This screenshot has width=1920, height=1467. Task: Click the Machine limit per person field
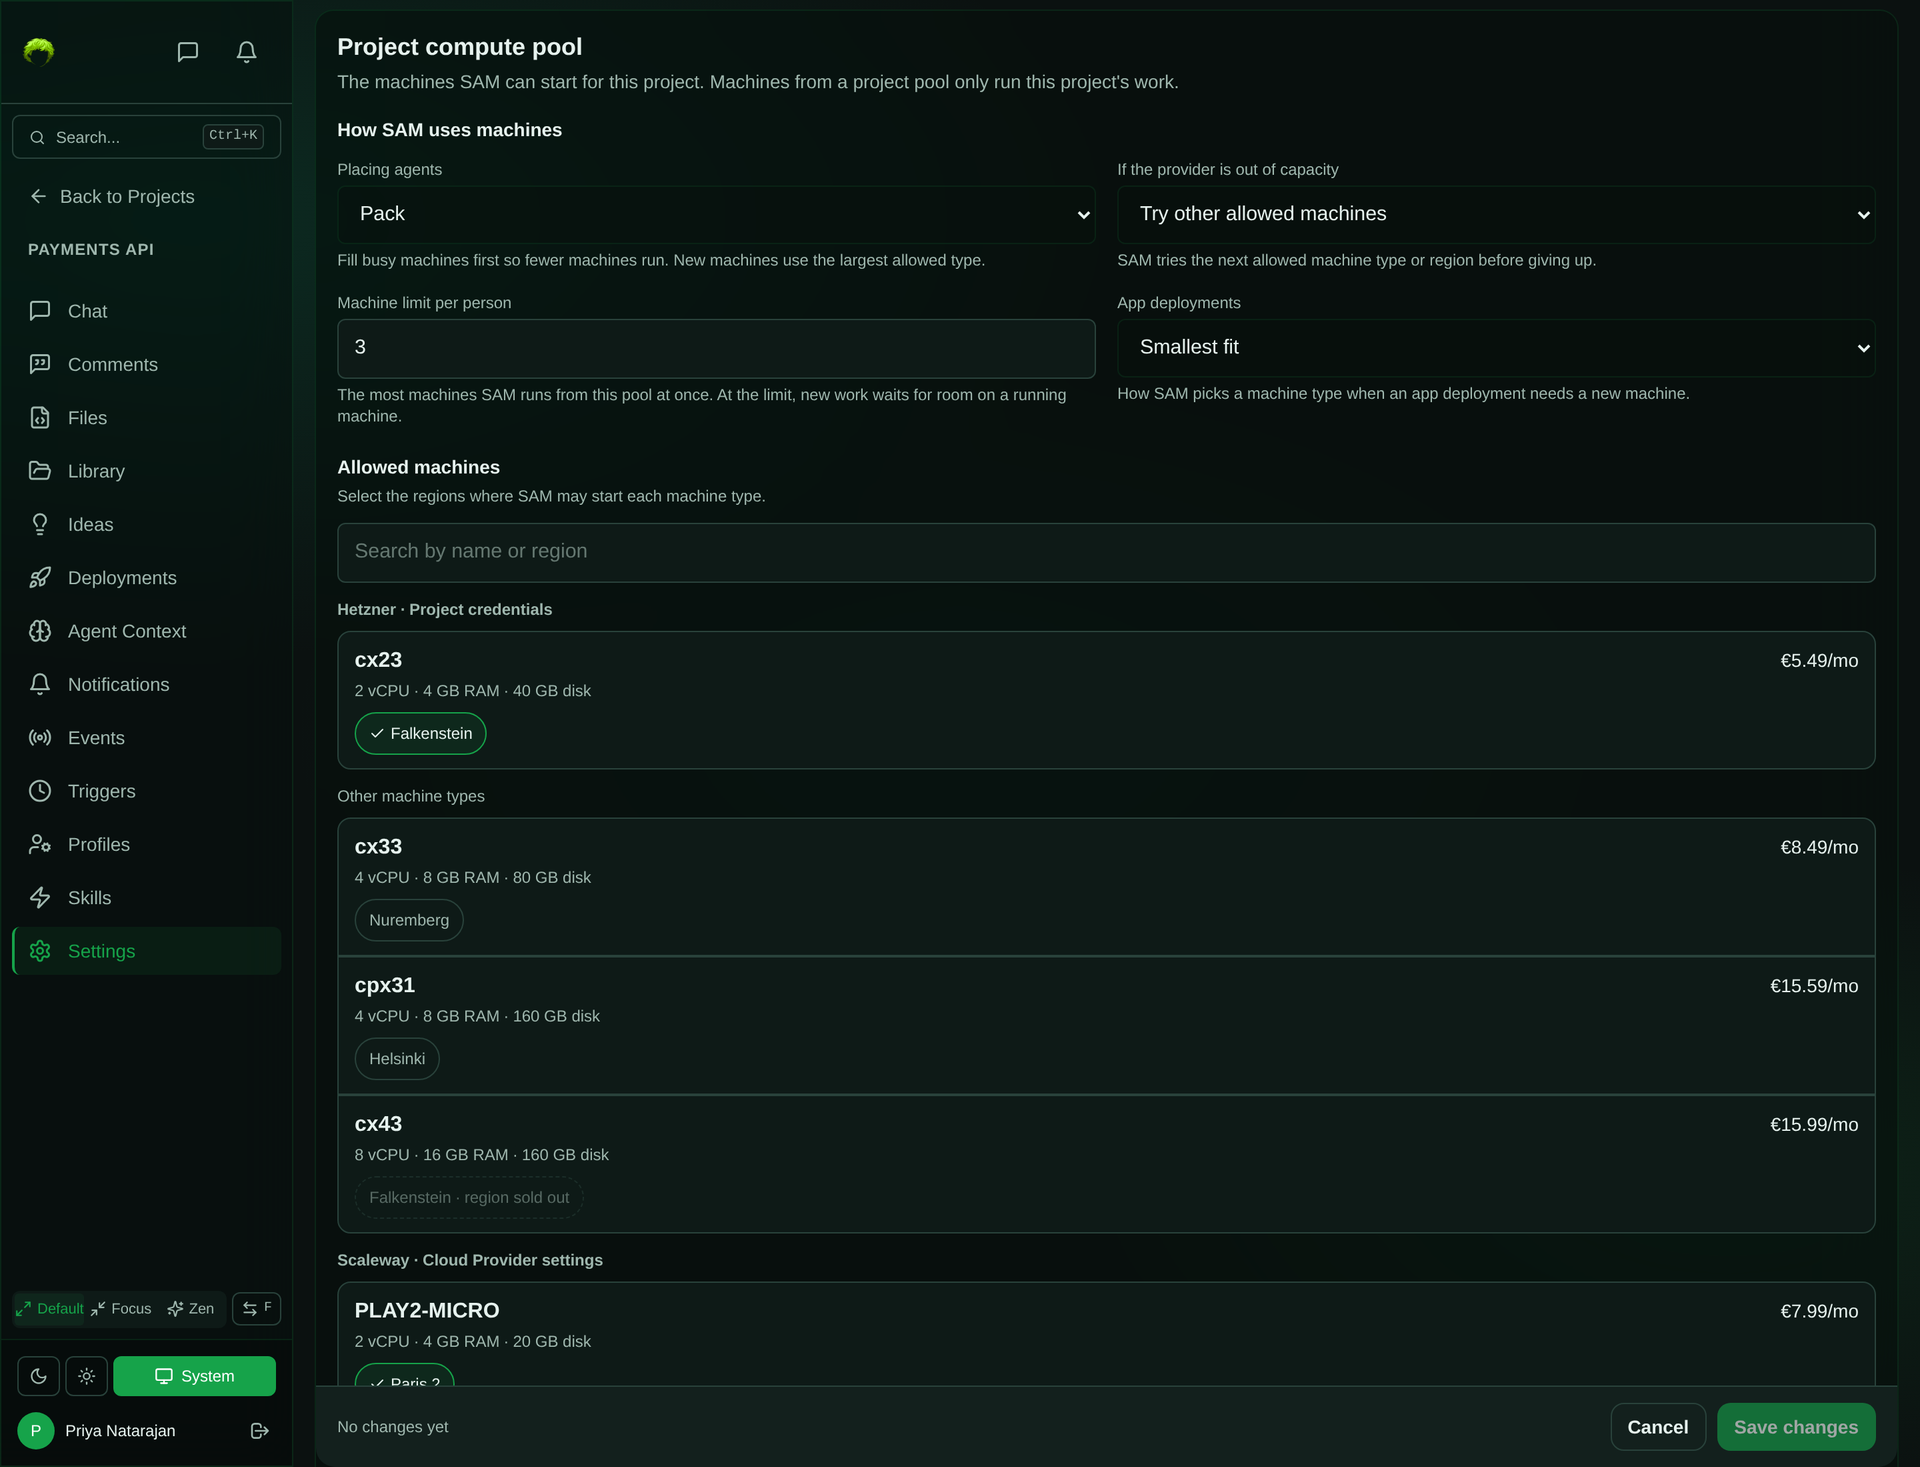[x=716, y=348]
